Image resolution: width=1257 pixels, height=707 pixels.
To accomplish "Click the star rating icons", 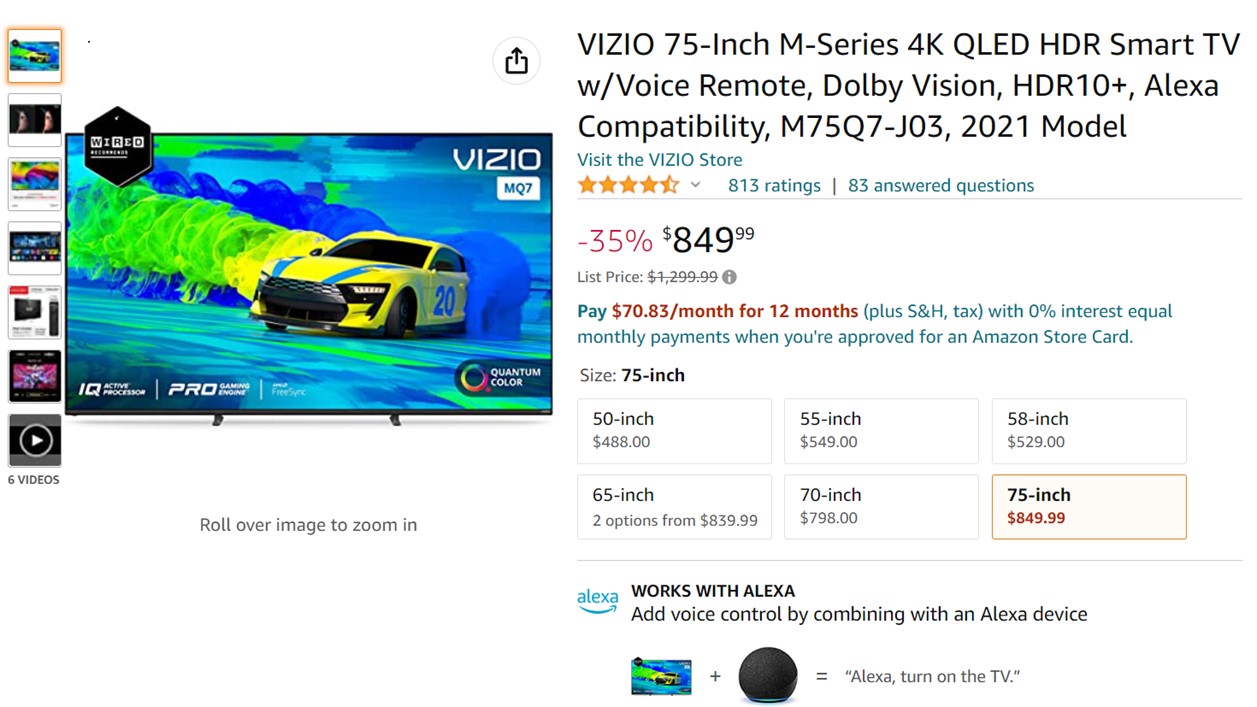I will click(627, 185).
